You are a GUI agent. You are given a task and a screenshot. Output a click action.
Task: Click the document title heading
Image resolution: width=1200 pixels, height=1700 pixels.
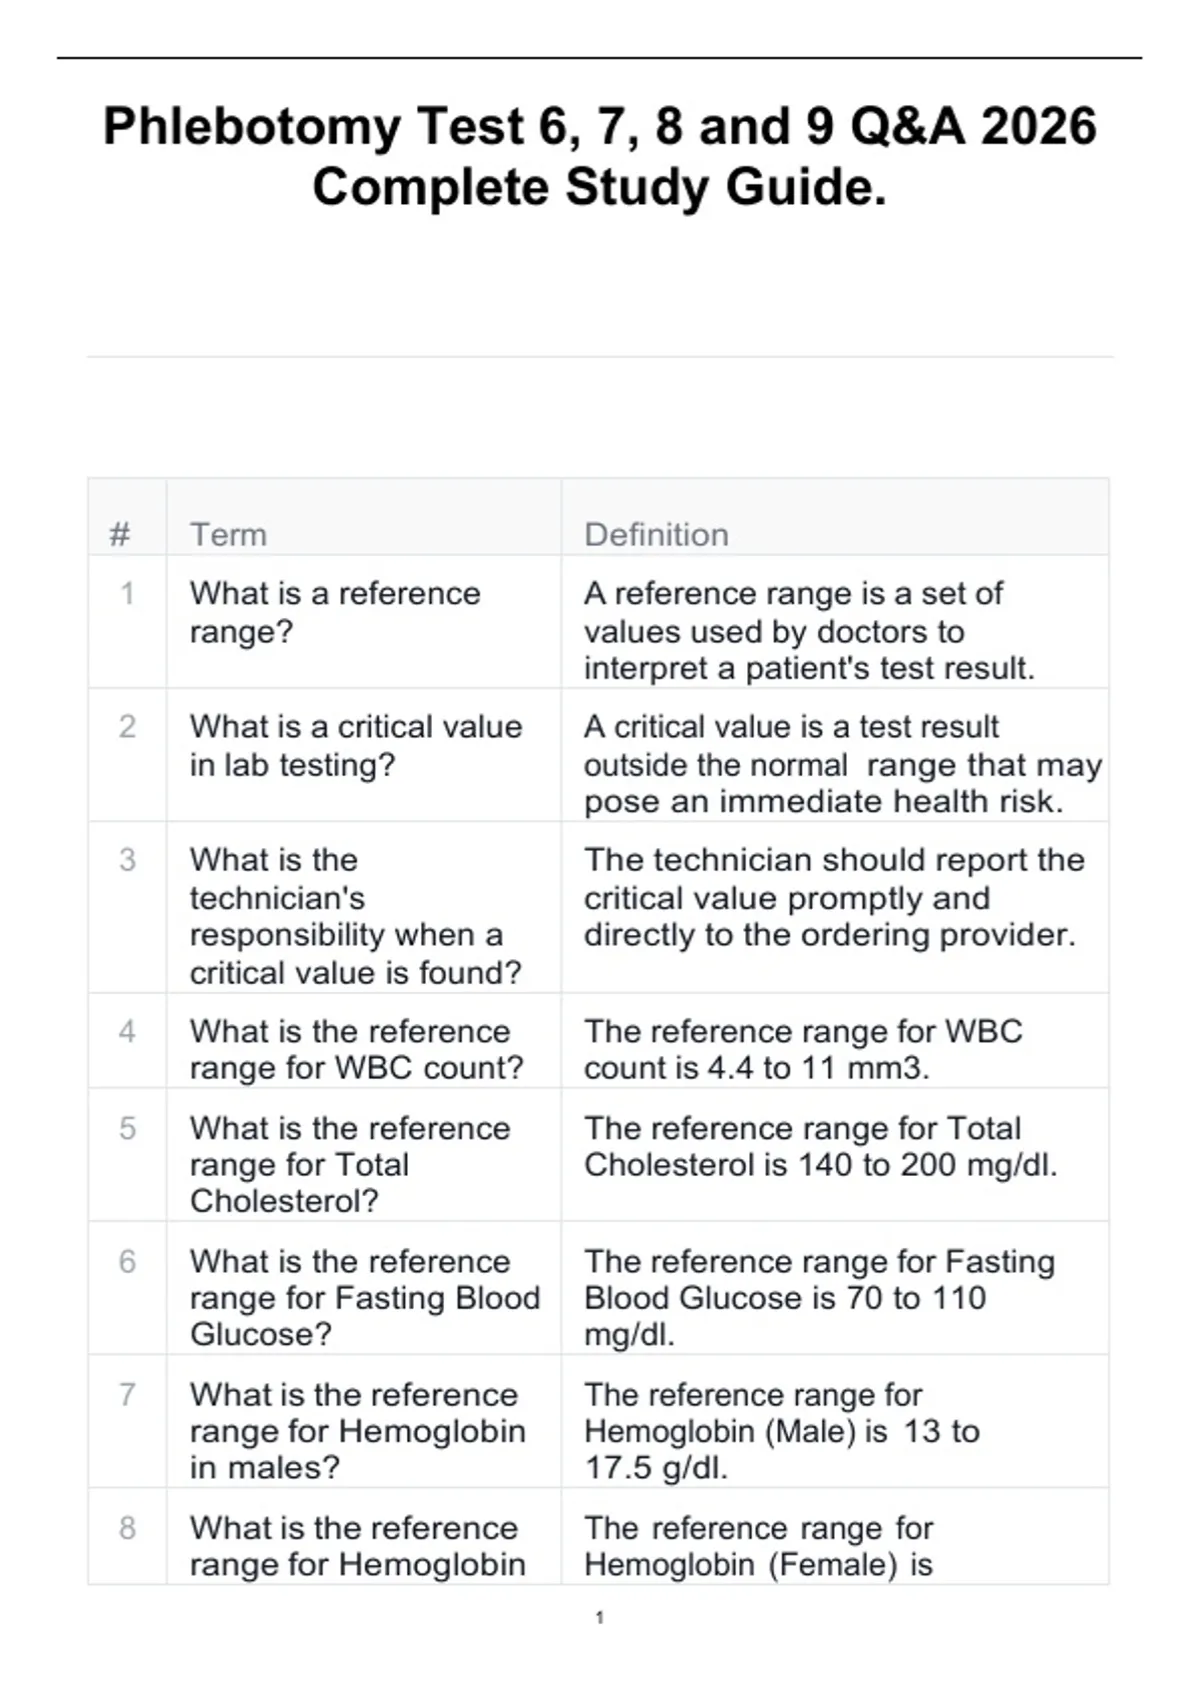coord(600,157)
